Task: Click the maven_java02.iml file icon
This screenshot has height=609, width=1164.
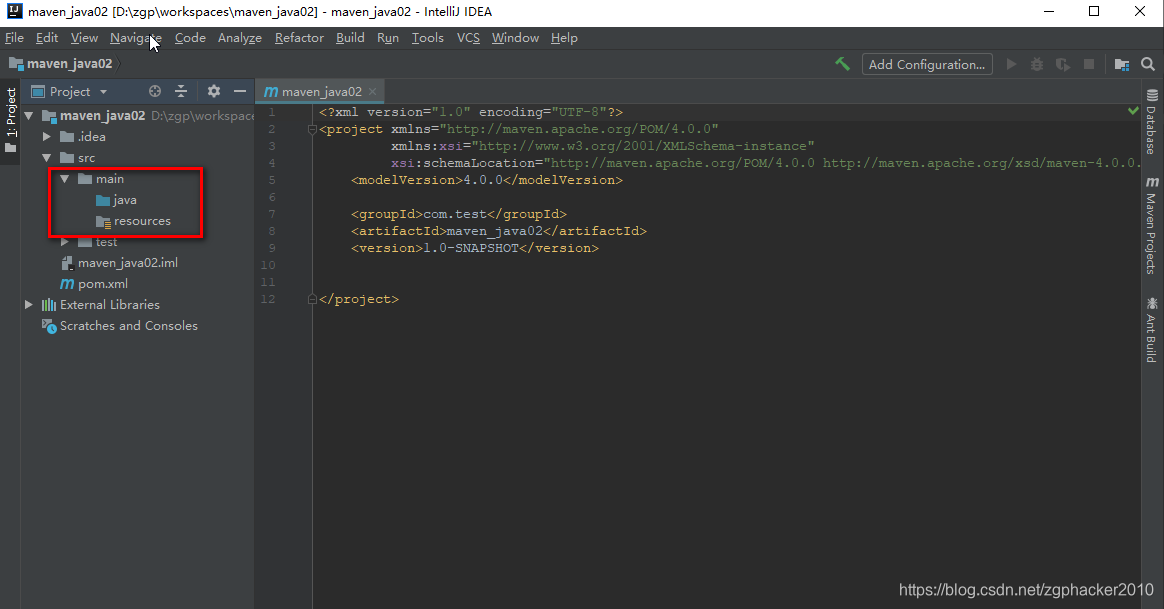Action: click(x=67, y=263)
